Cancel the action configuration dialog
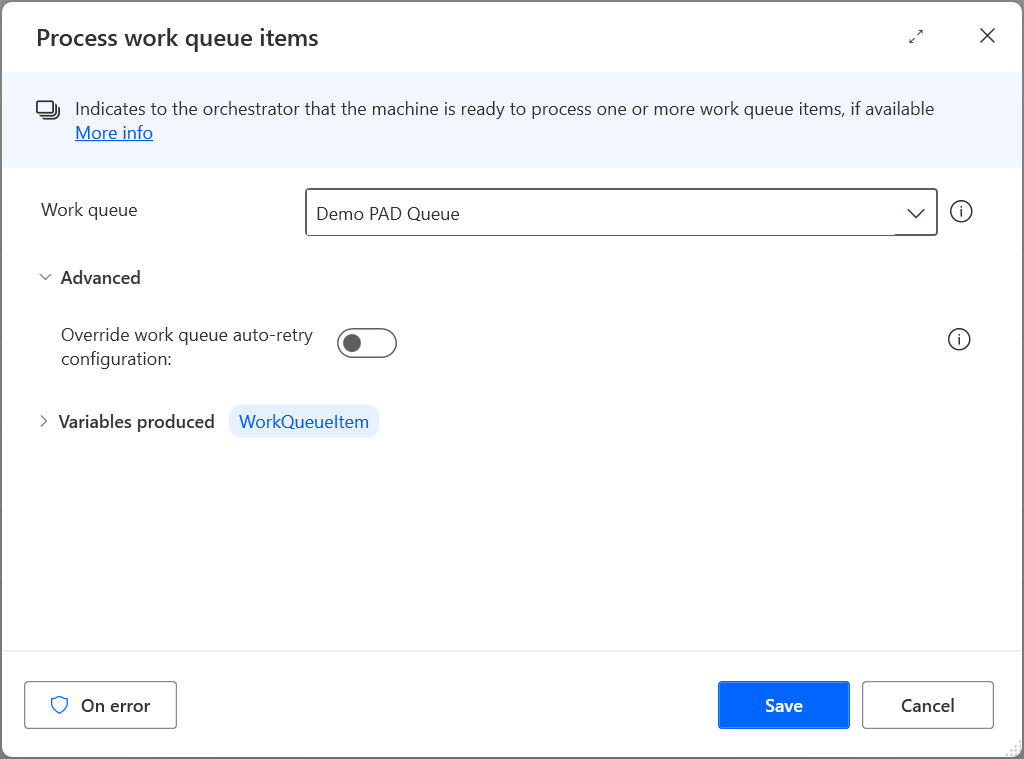Viewport: 1024px width, 759px height. [927, 705]
